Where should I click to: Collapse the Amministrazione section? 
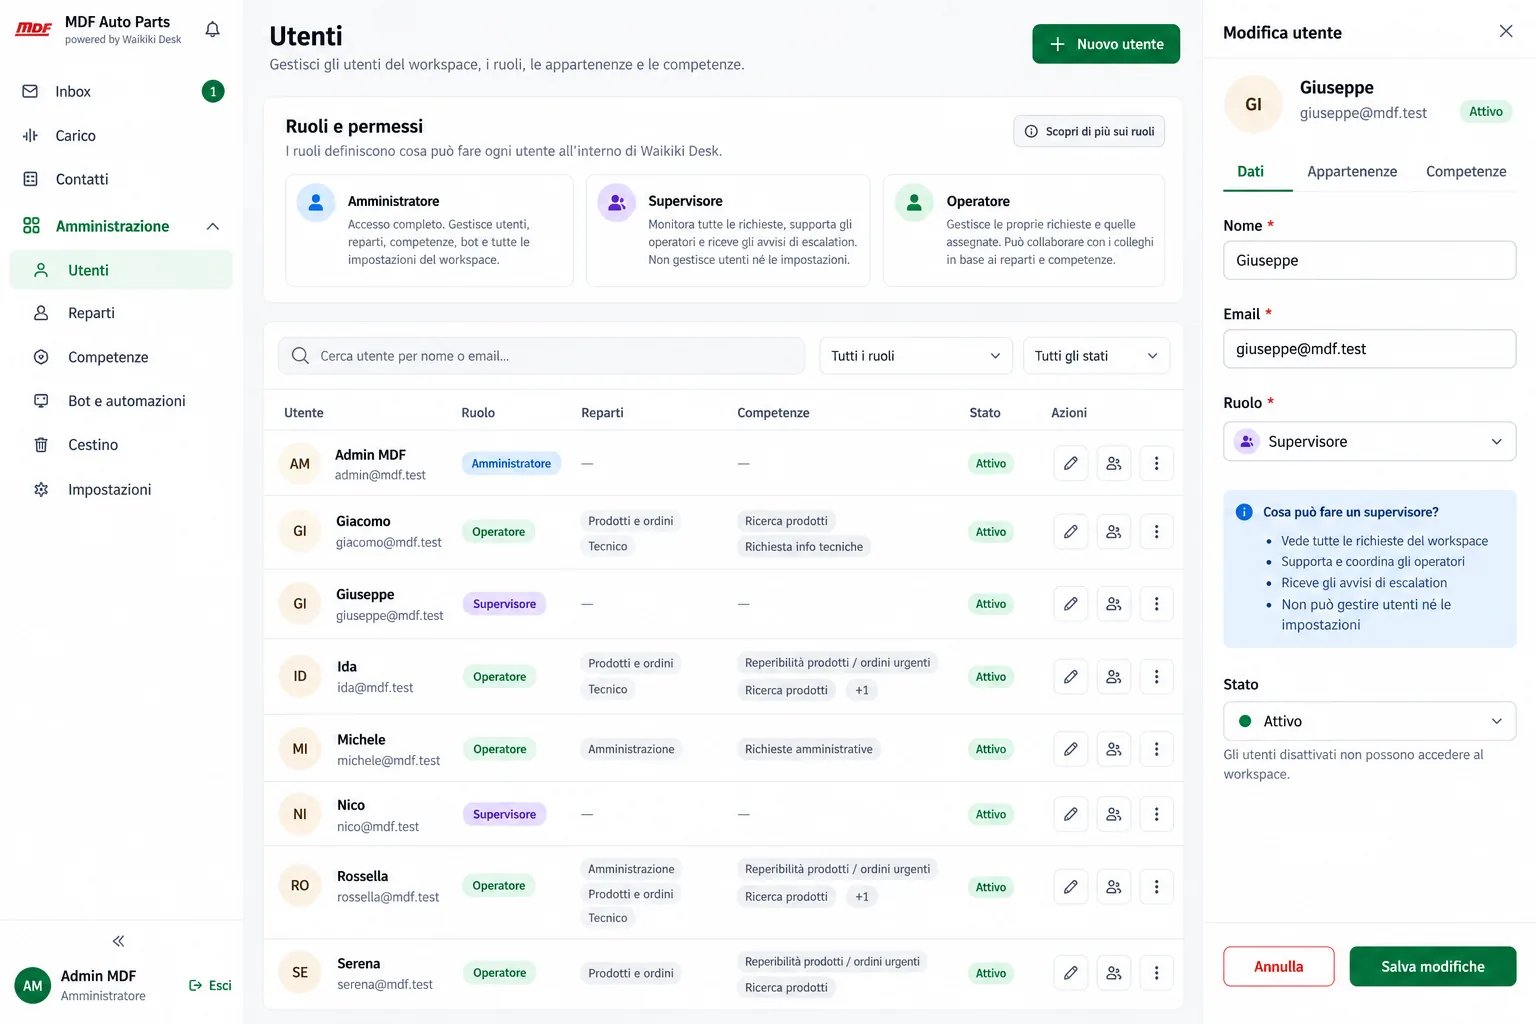pos(212,226)
